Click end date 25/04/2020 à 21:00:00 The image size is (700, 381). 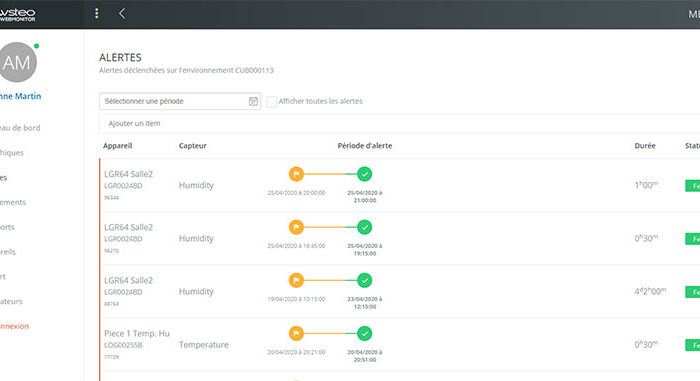coord(365,197)
